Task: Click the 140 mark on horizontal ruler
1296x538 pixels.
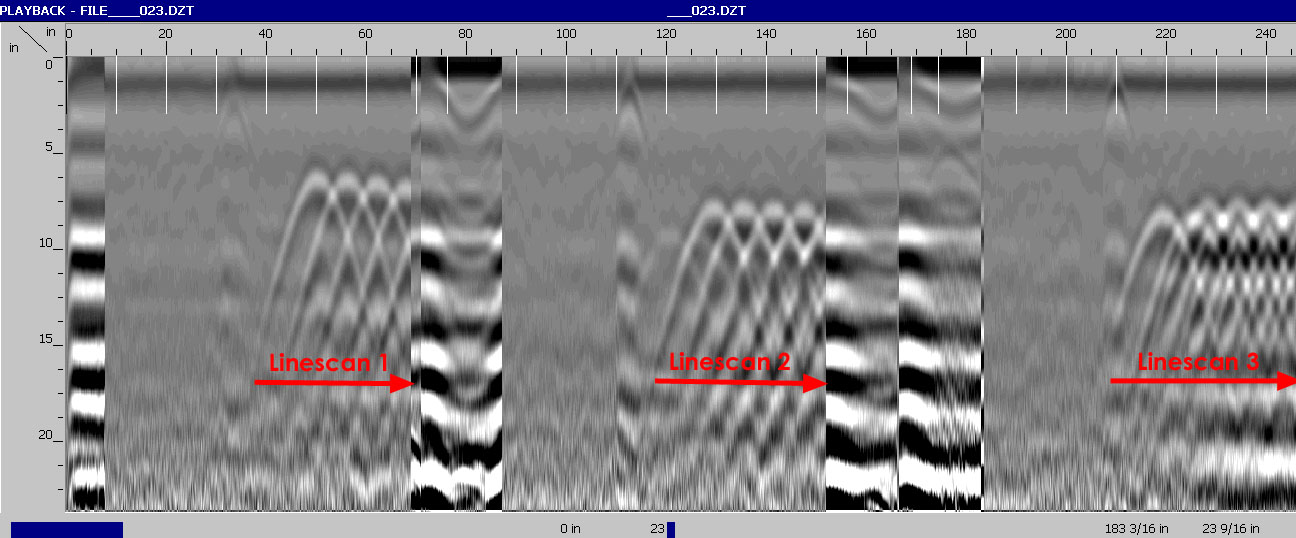Action: point(766,34)
